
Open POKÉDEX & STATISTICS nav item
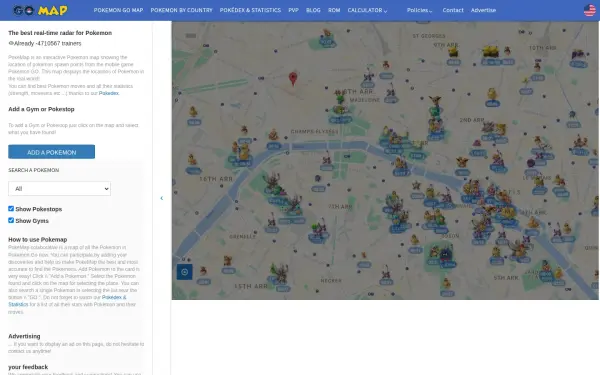pos(250,10)
